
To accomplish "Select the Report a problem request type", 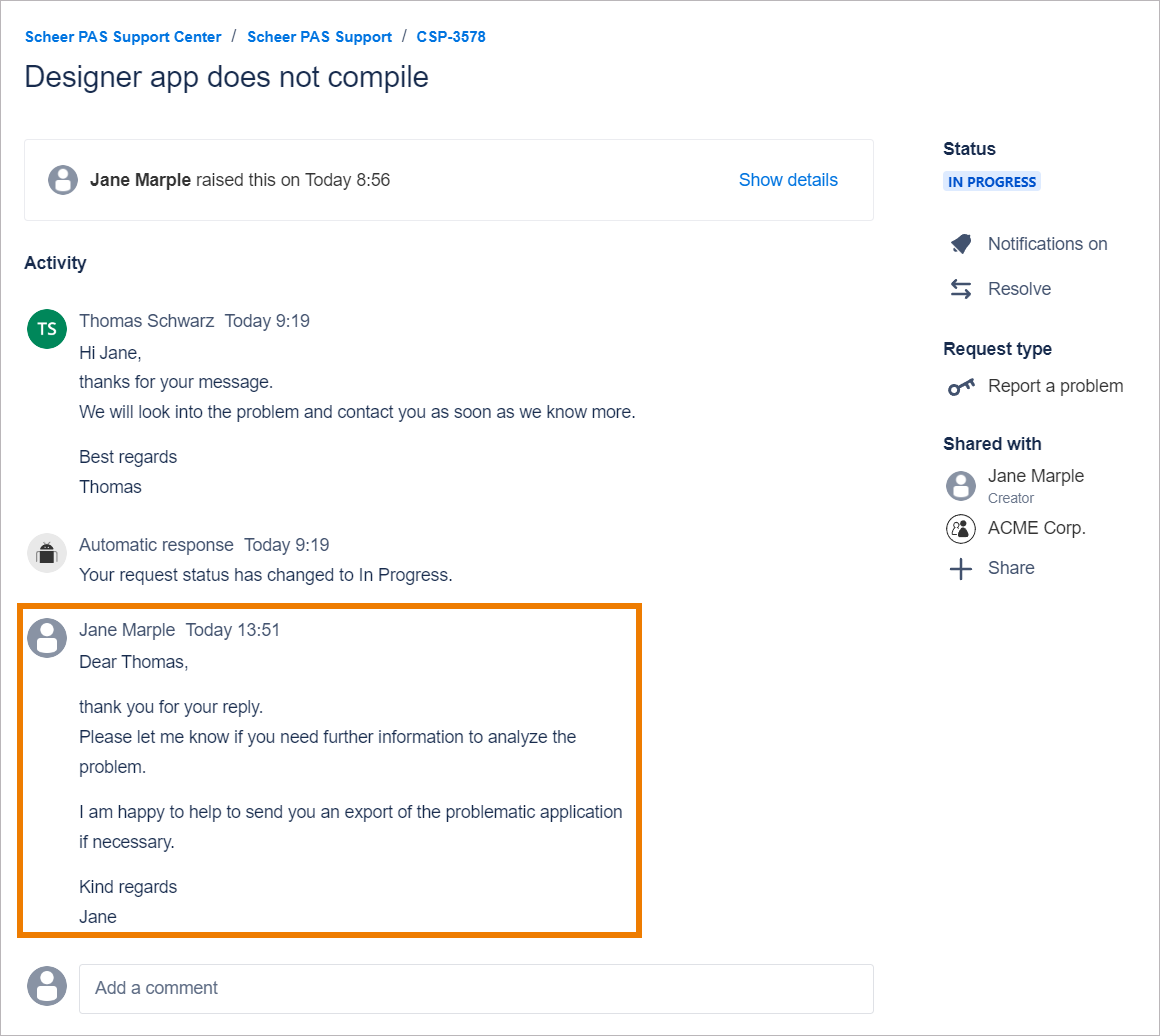I will [1055, 385].
